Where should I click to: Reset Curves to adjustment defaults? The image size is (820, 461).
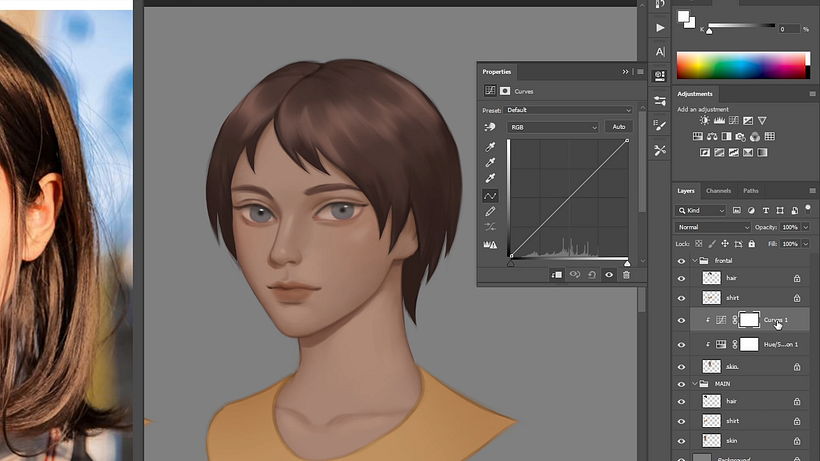(591, 275)
